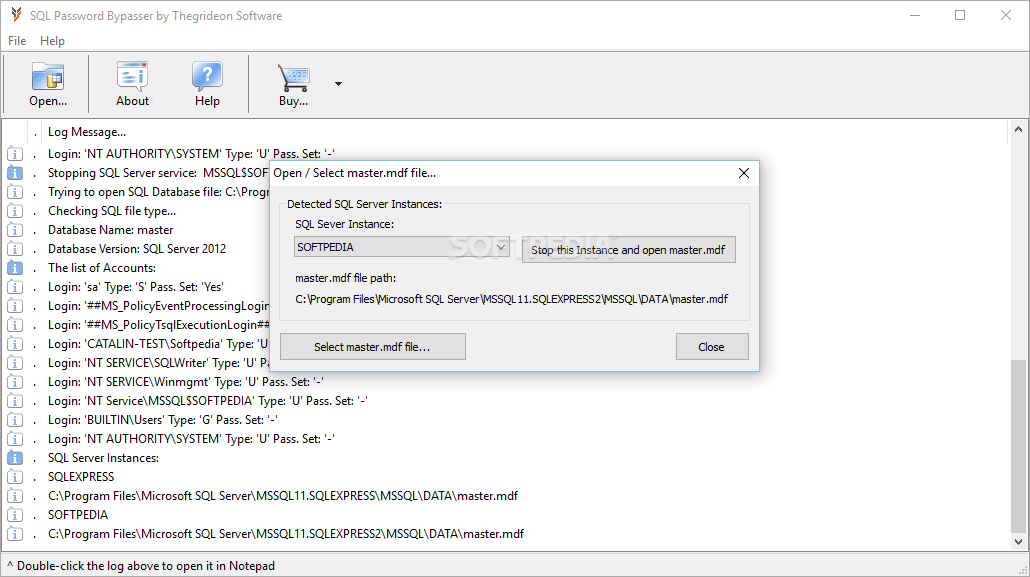
Task: Click info icon beside SOFTPEDIA log row
Action: (14, 515)
